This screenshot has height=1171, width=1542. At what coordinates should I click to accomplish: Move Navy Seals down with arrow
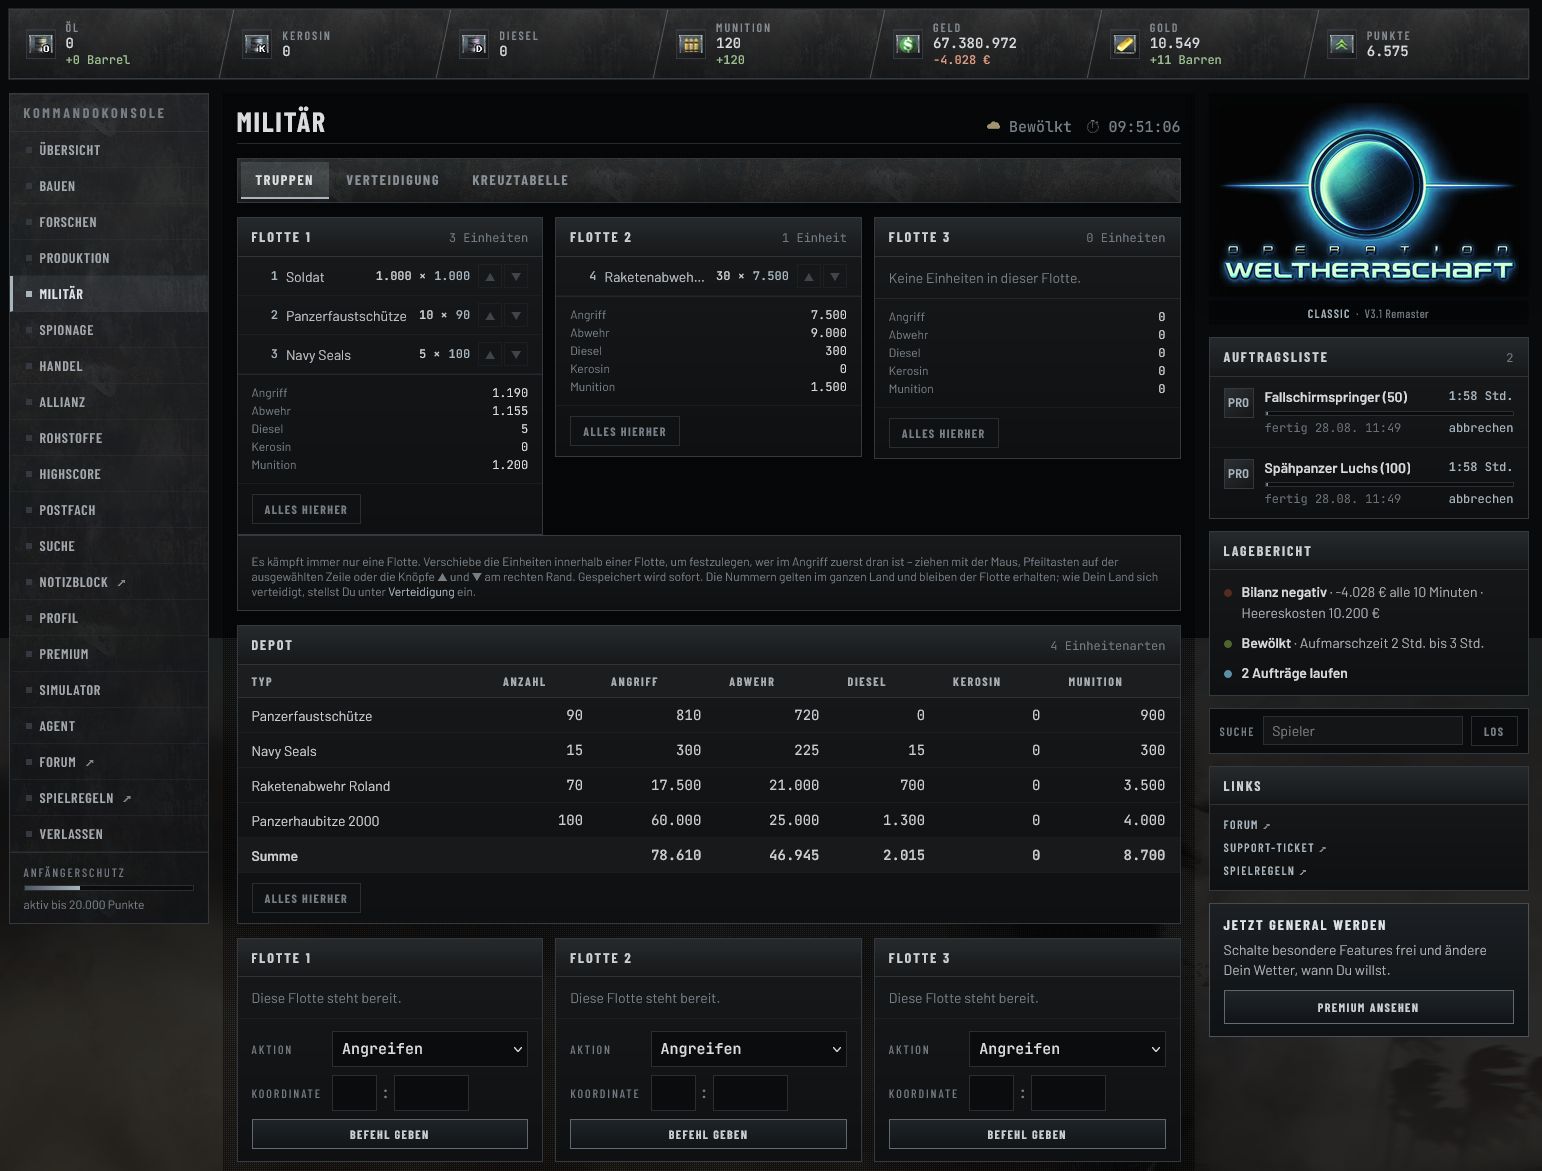[516, 354]
